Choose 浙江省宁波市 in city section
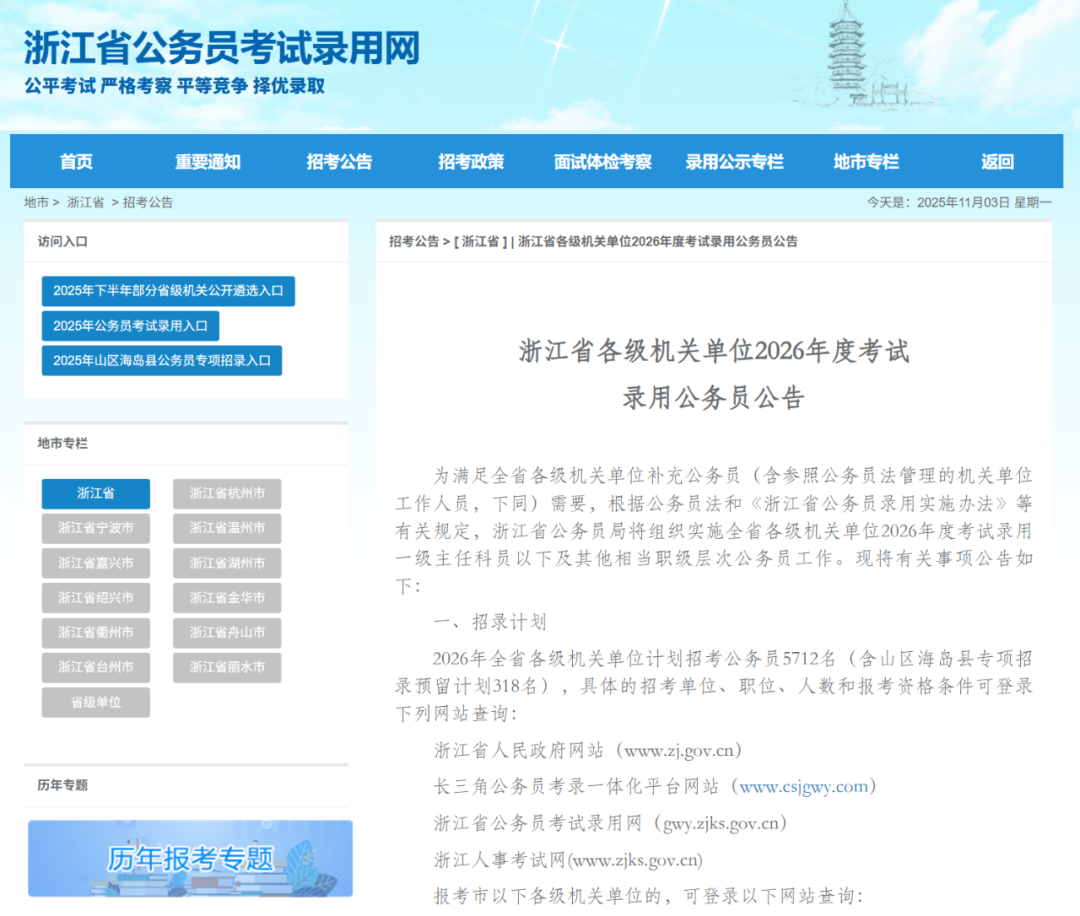This screenshot has width=1080, height=916. (96, 528)
